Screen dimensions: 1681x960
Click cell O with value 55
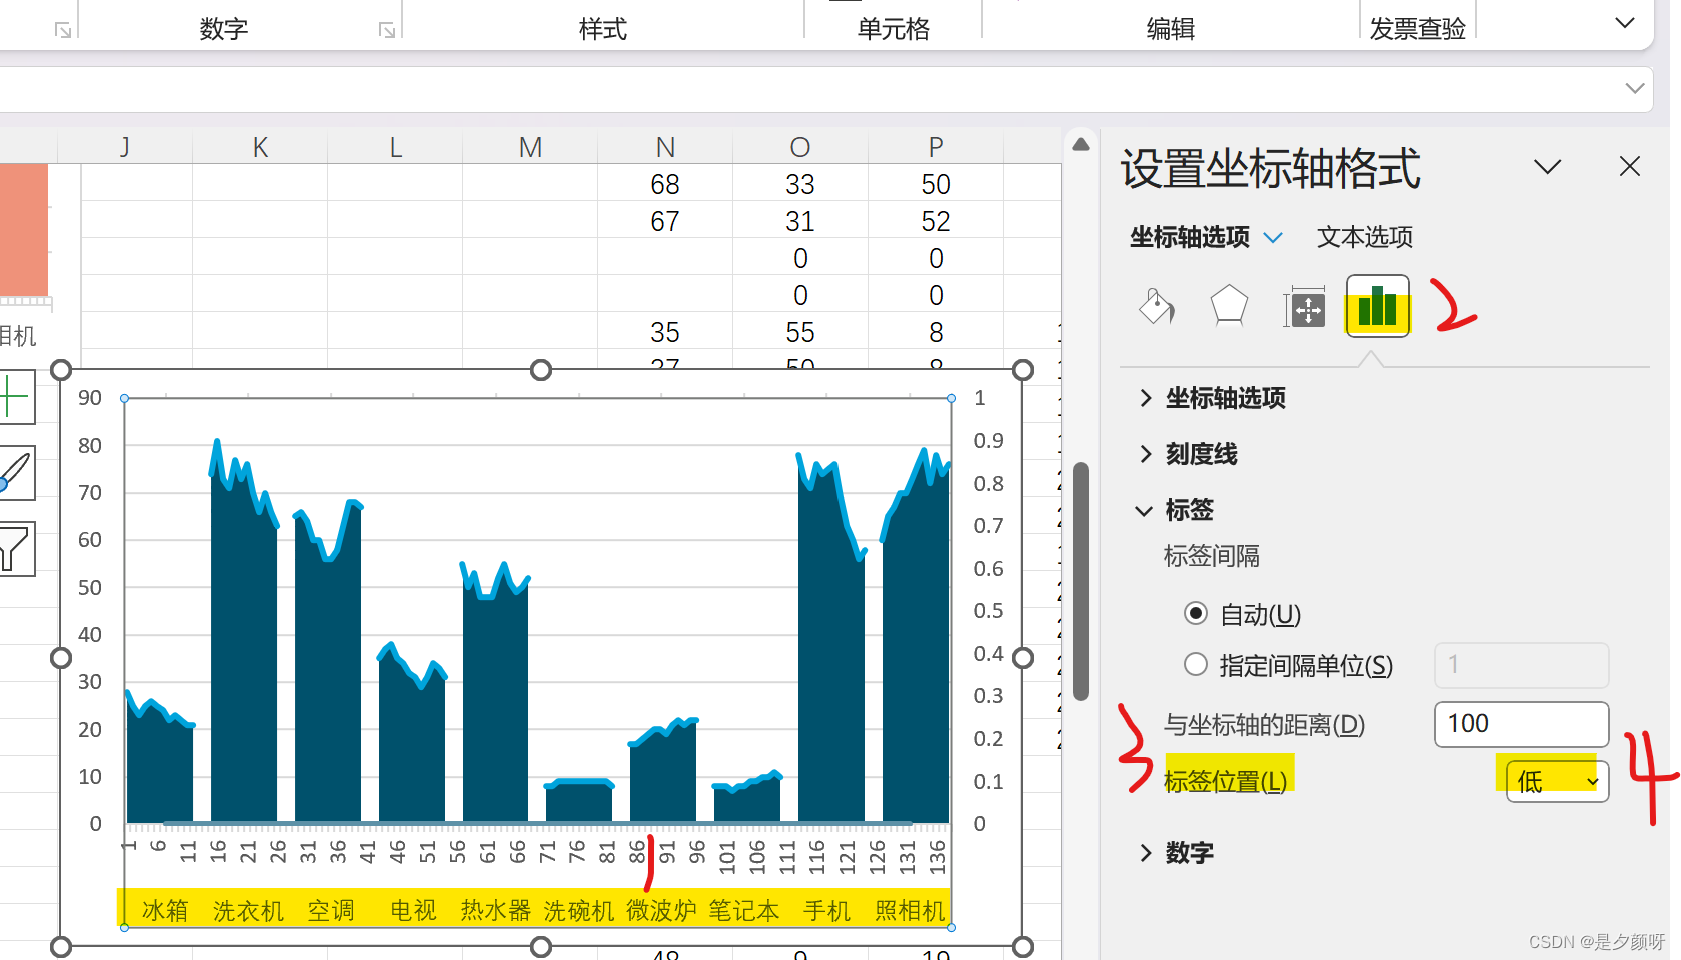[x=800, y=332]
